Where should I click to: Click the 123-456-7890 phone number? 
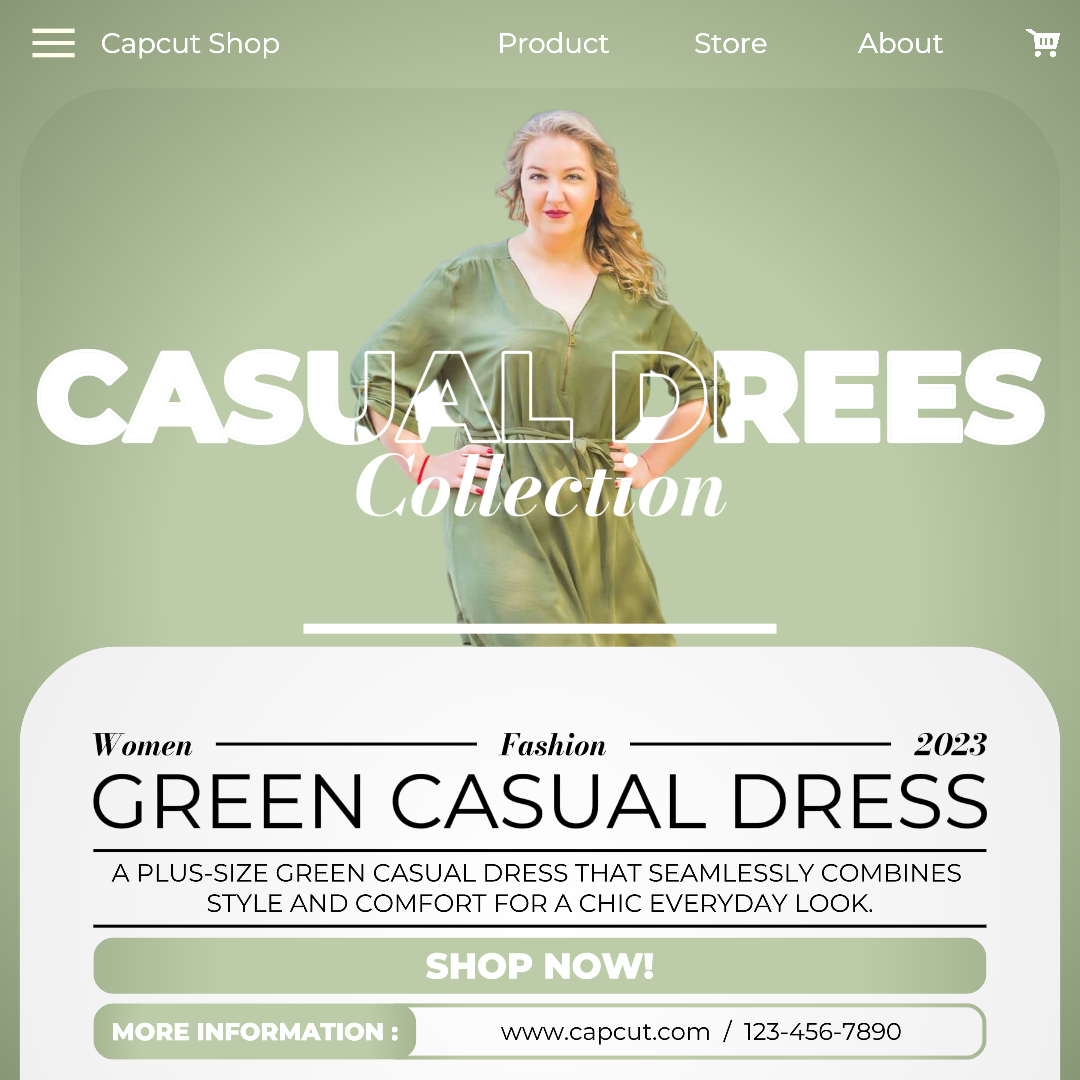822,1032
